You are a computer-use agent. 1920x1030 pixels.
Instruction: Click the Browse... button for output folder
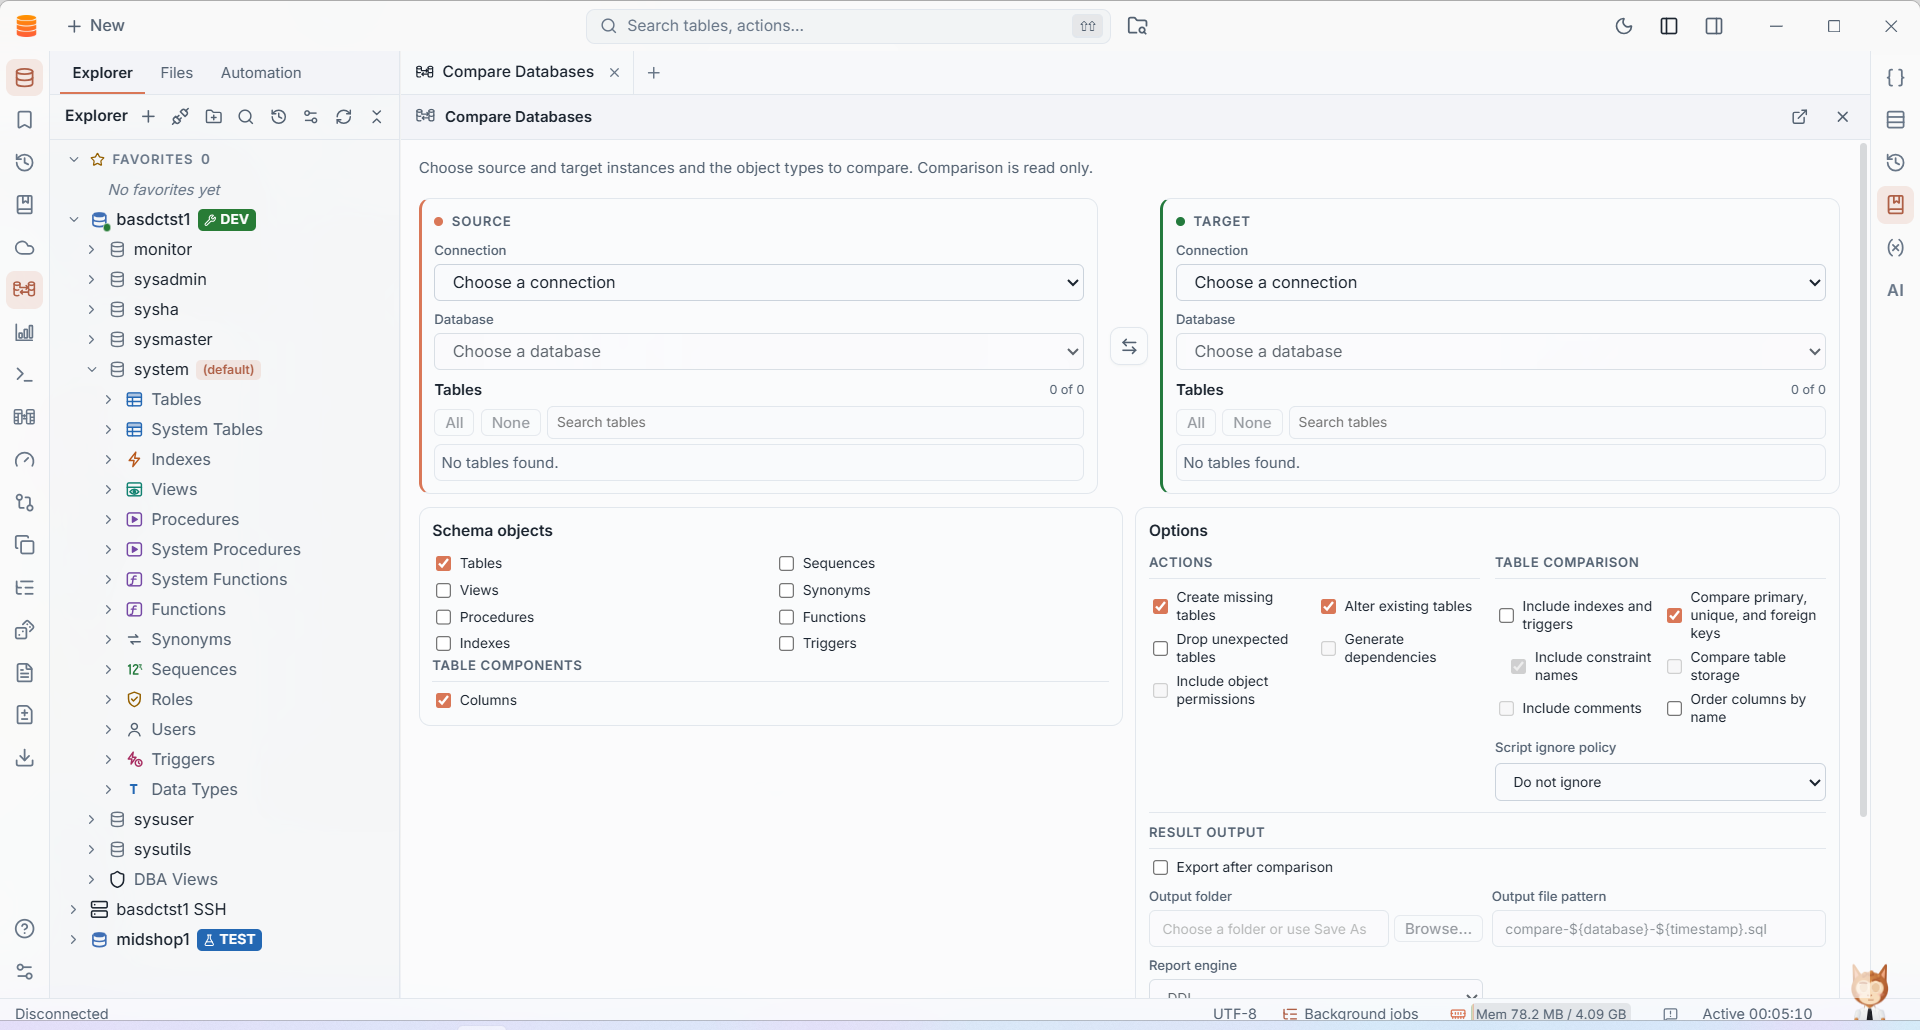(x=1438, y=929)
